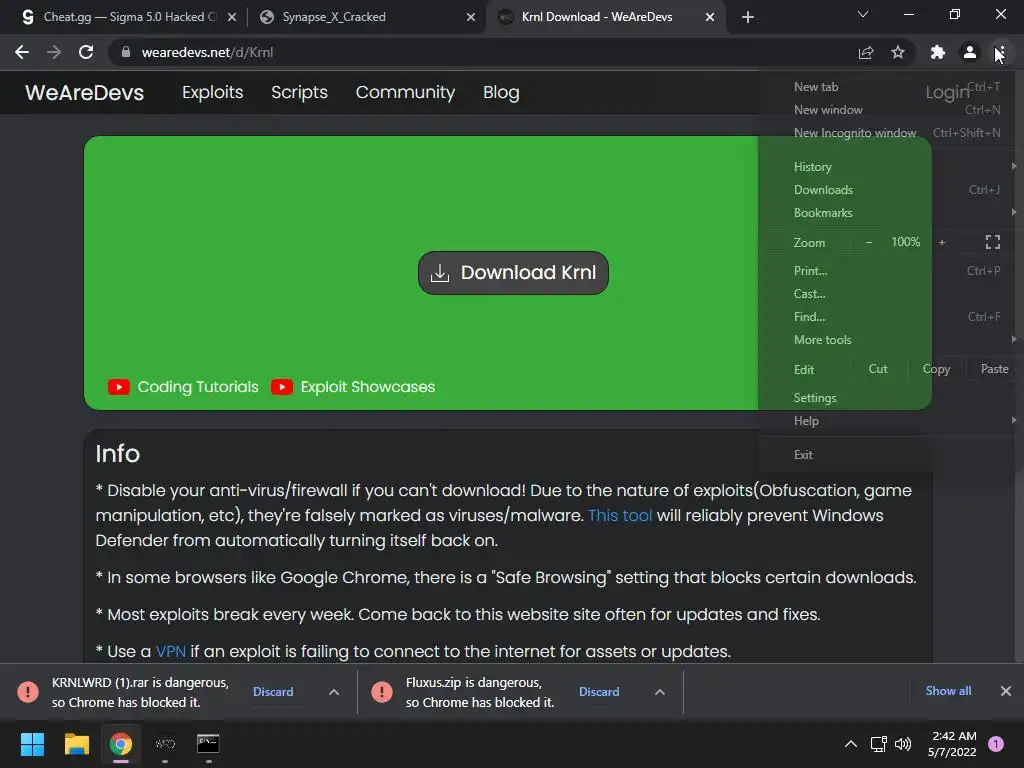
Task: Open the Exploits nav link
Action: tap(212, 92)
